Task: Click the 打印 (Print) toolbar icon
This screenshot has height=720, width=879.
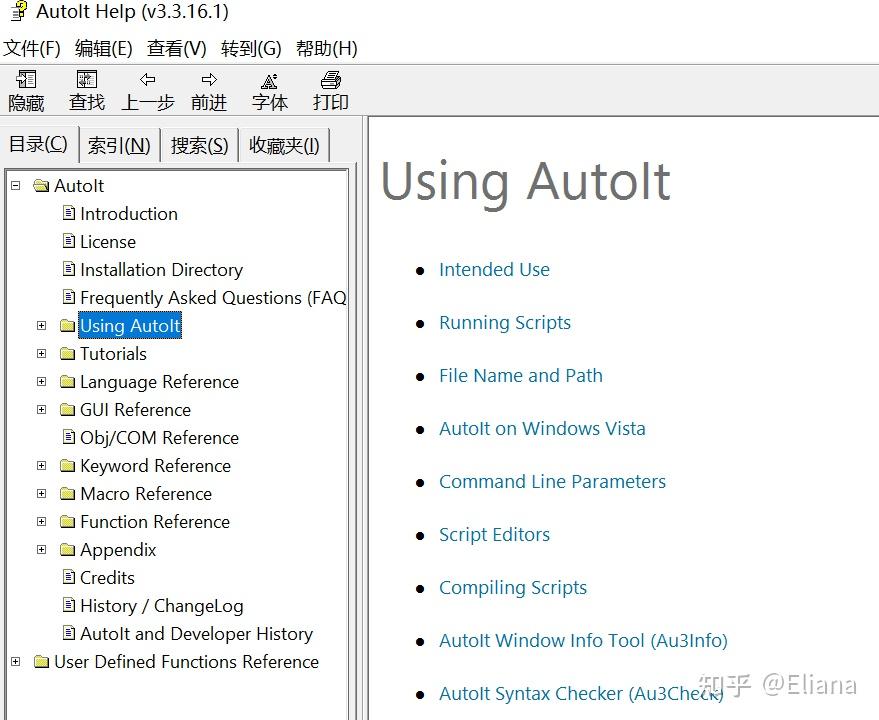Action: [330, 88]
